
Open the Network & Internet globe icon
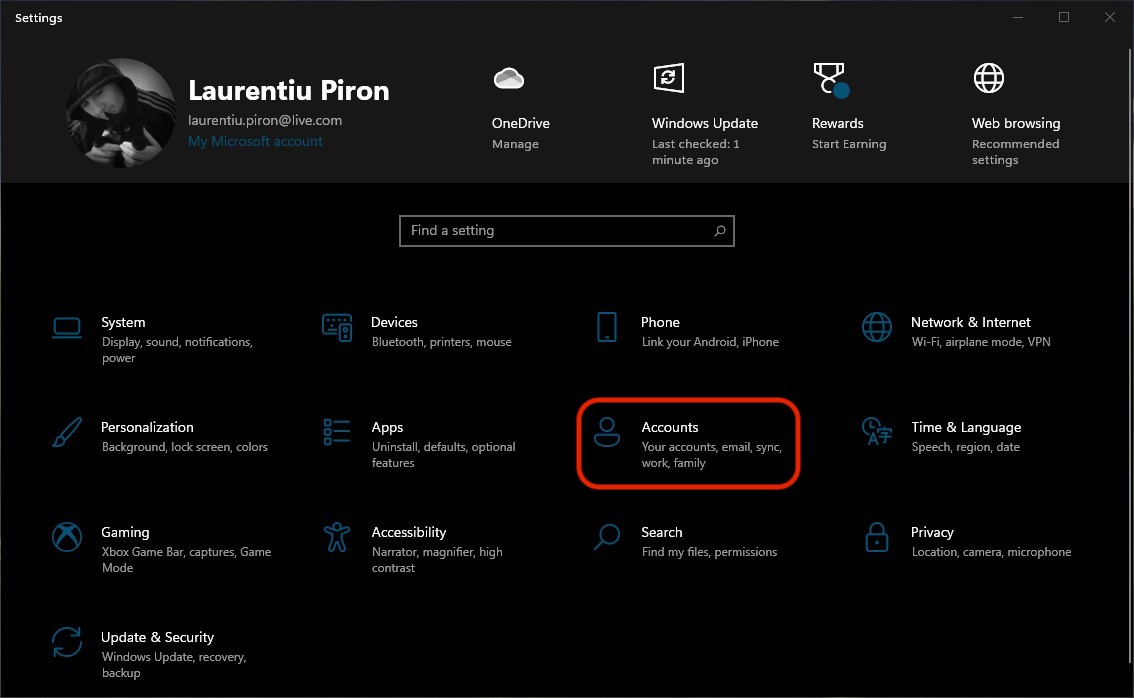877,327
